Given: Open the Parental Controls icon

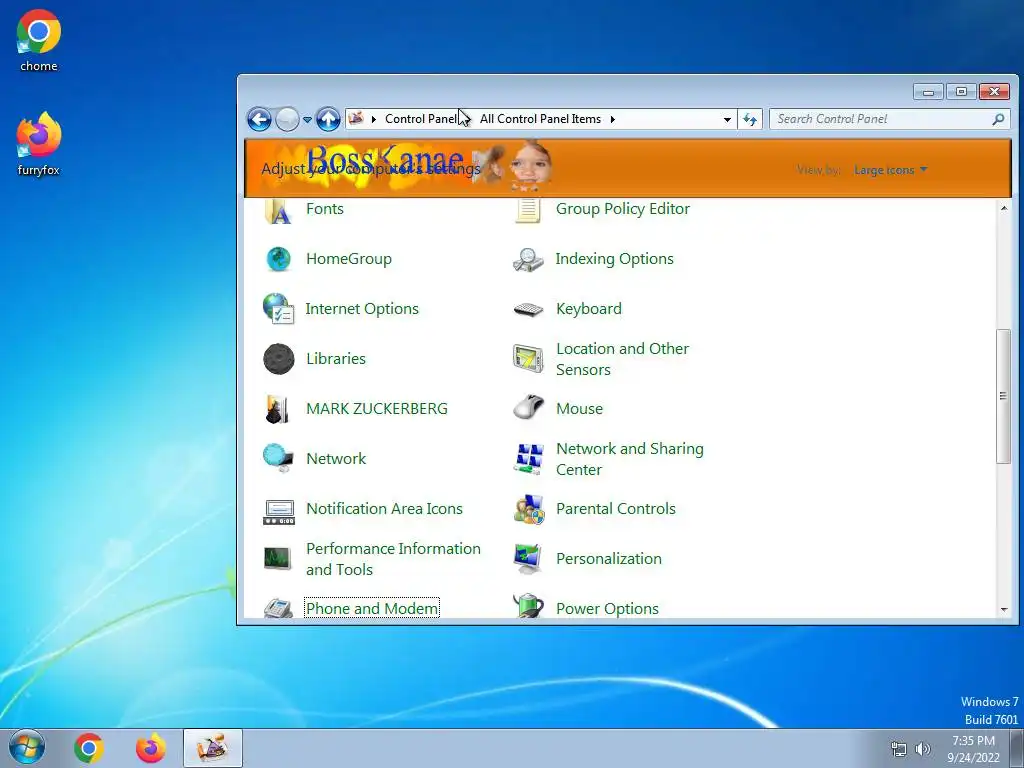Looking at the screenshot, I should [528, 509].
